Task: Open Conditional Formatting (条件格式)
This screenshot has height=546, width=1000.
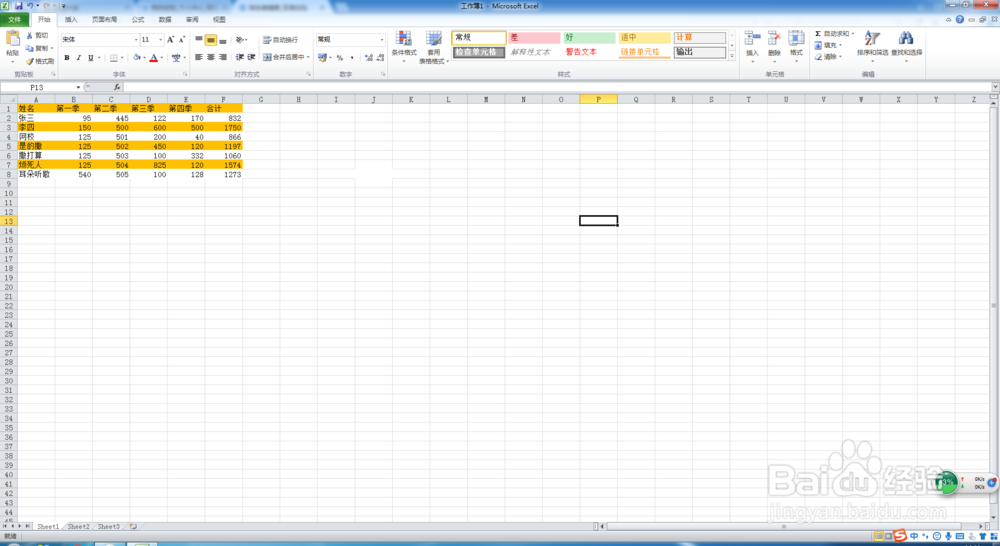Action: pos(404,46)
